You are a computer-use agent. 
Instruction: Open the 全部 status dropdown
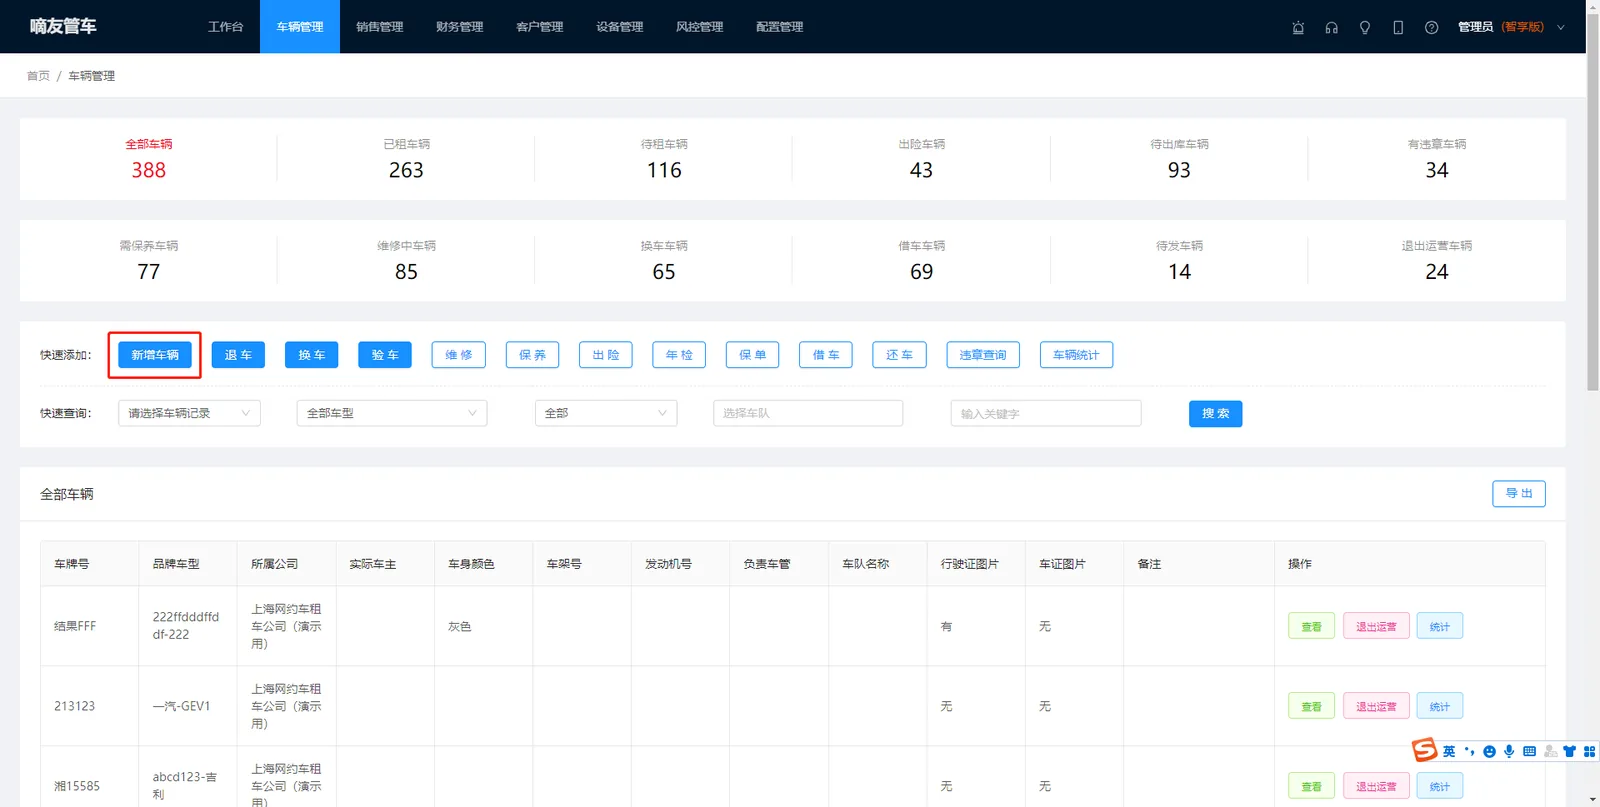(x=606, y=413)
